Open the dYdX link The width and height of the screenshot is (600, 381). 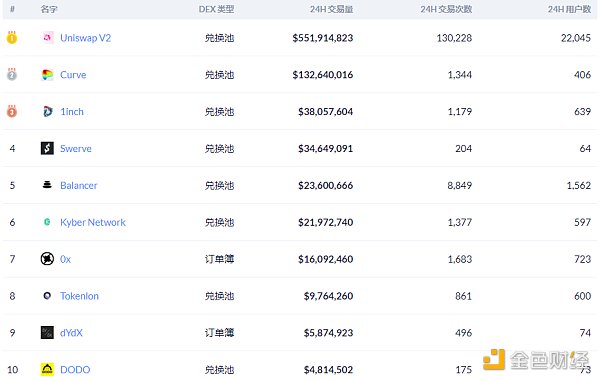coord(71,333)
